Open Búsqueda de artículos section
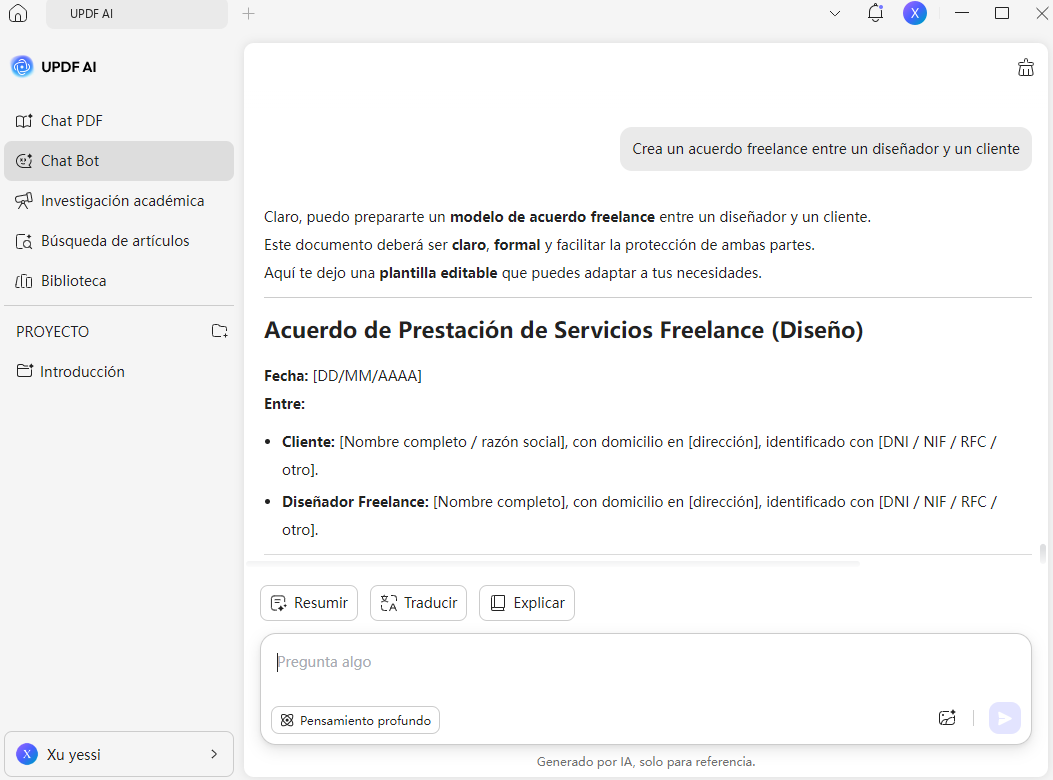 119,241
